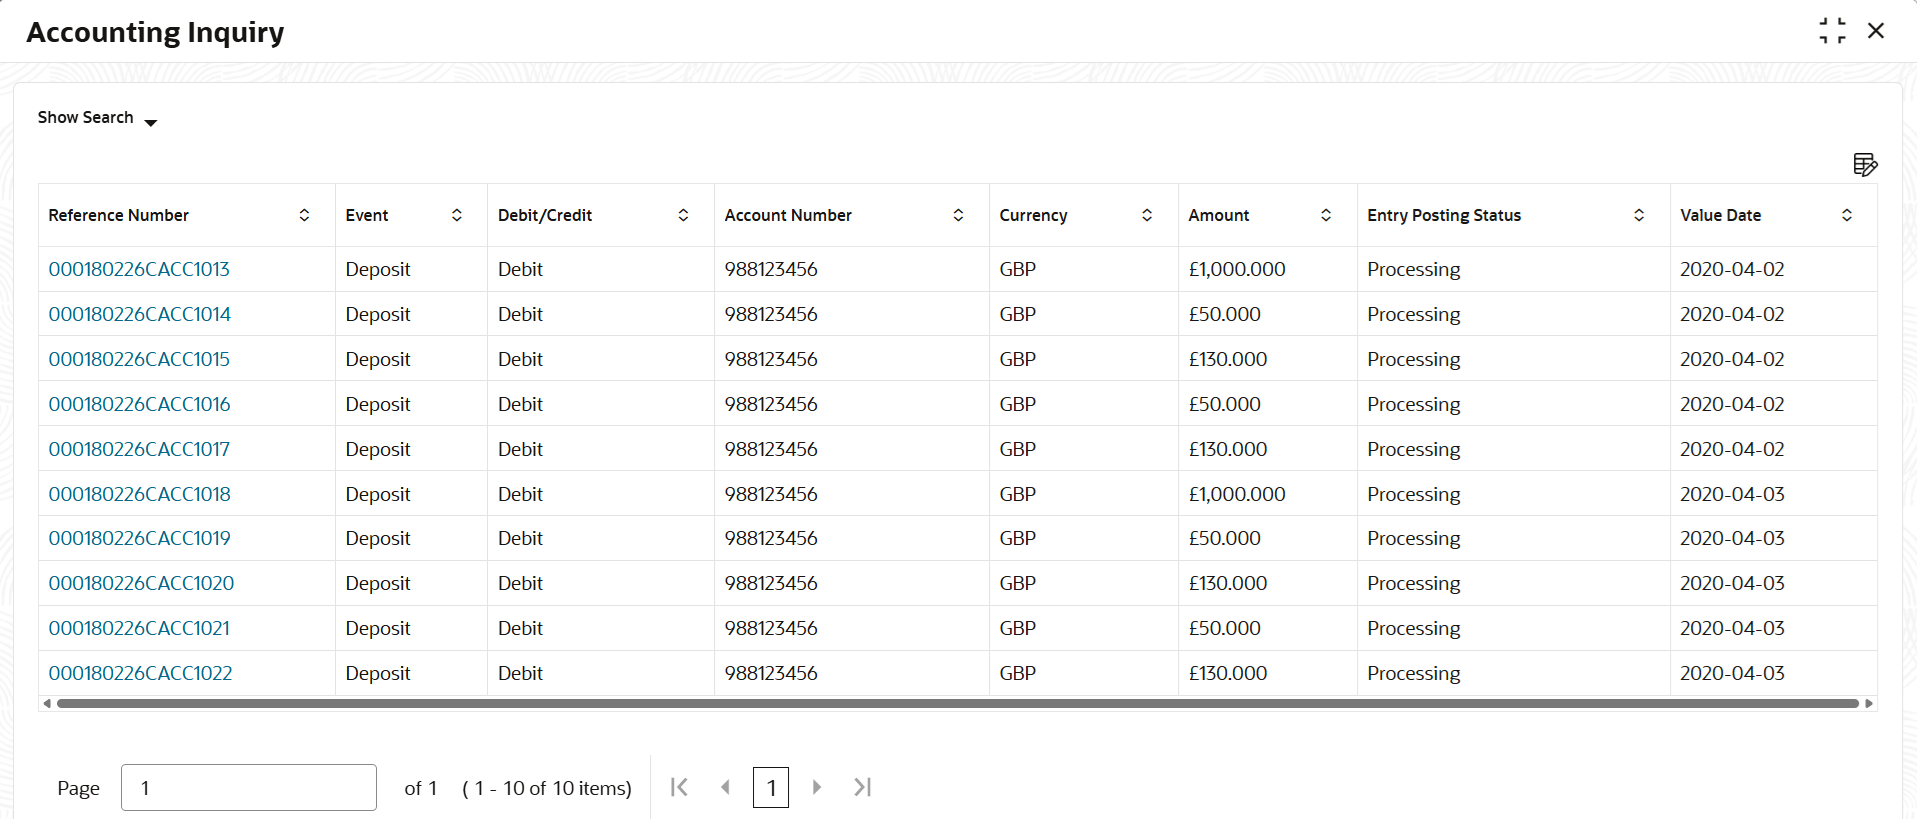Click GBP currency in row CACC1013
The width and height of the screenshot is (1917, 819).
1017,269
